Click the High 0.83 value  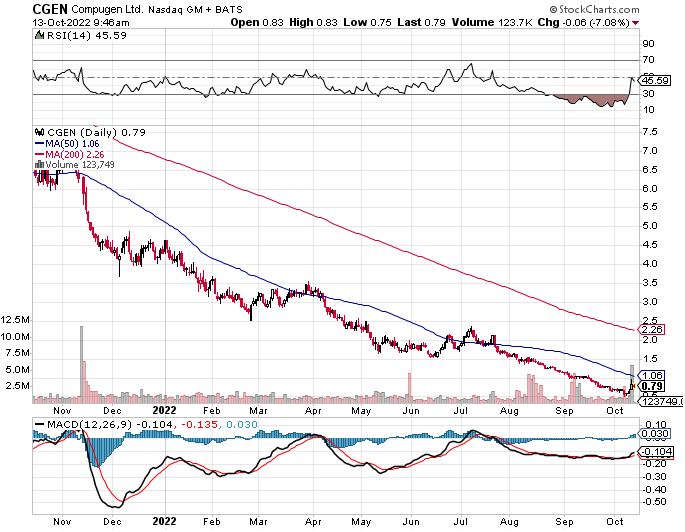[x=313, y=22]
